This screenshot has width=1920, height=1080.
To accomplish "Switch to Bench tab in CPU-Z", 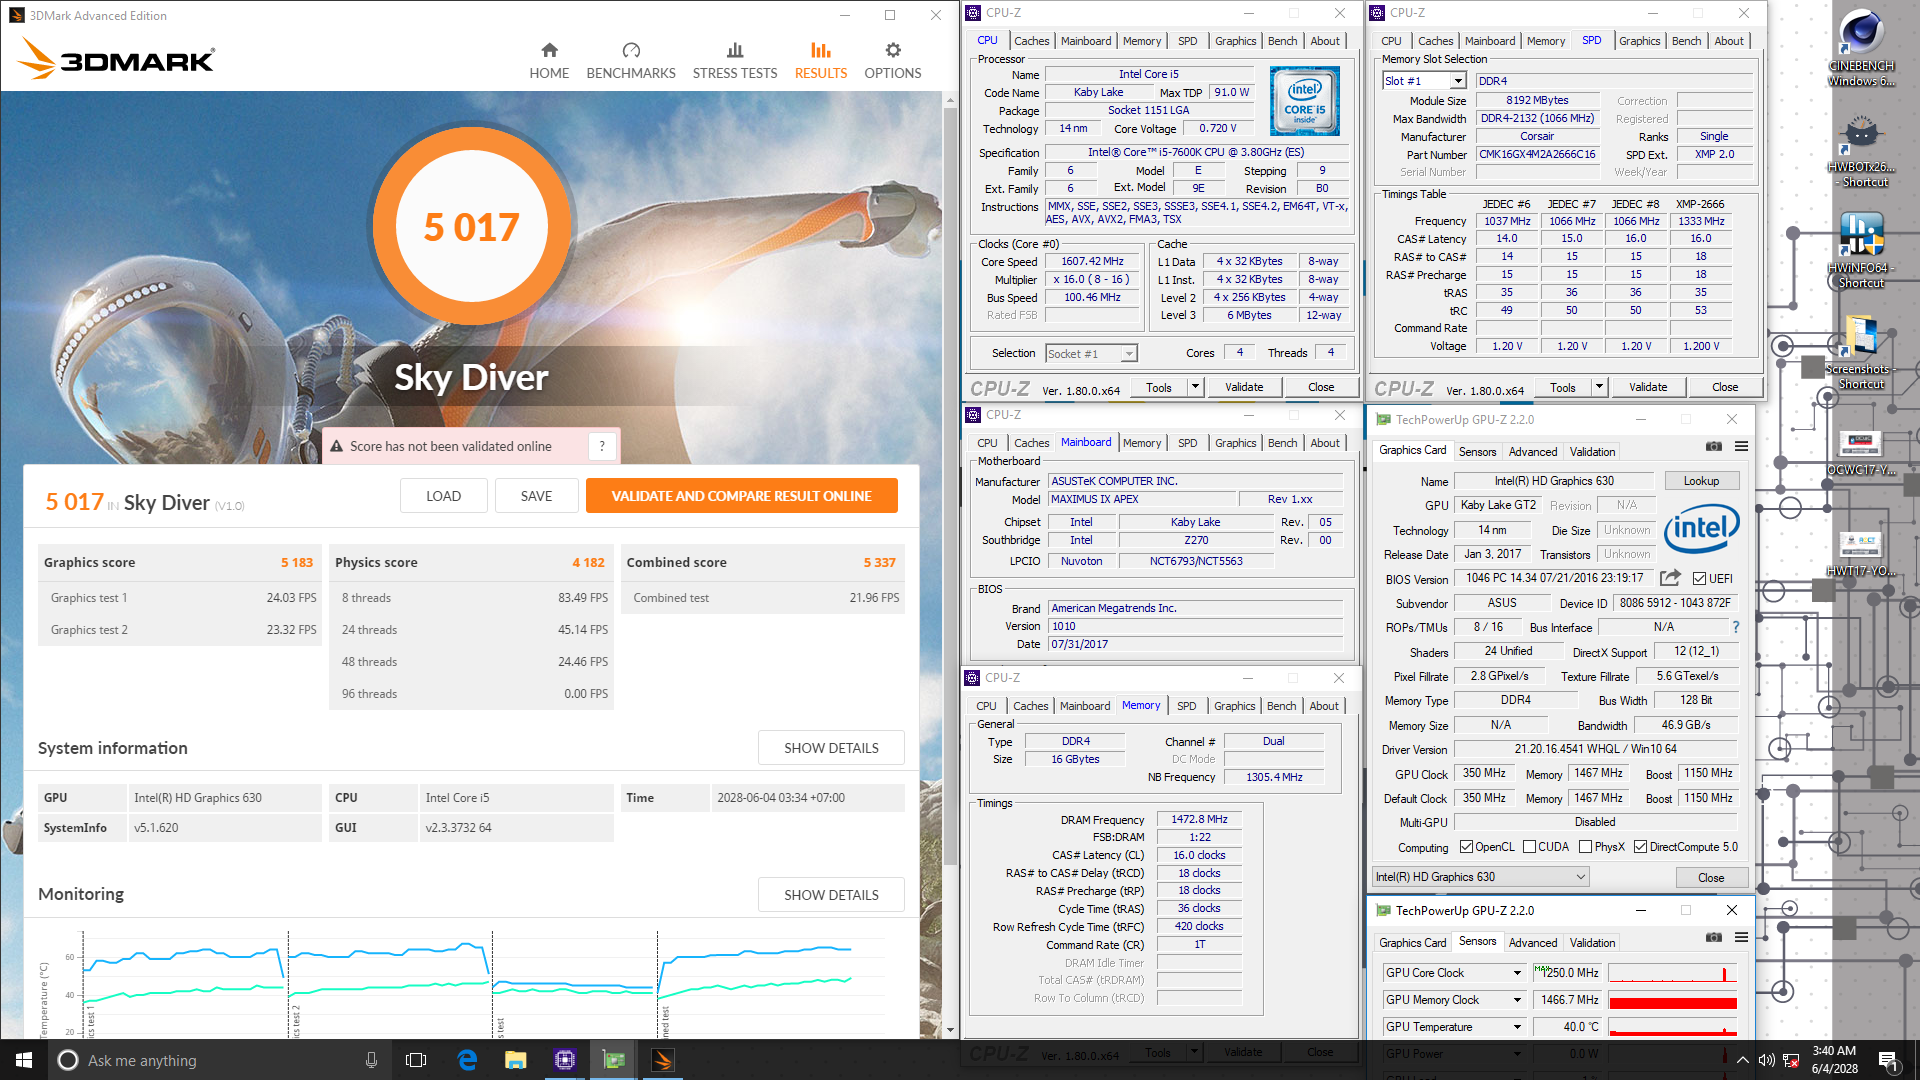I will click(x=1282, y=41).
